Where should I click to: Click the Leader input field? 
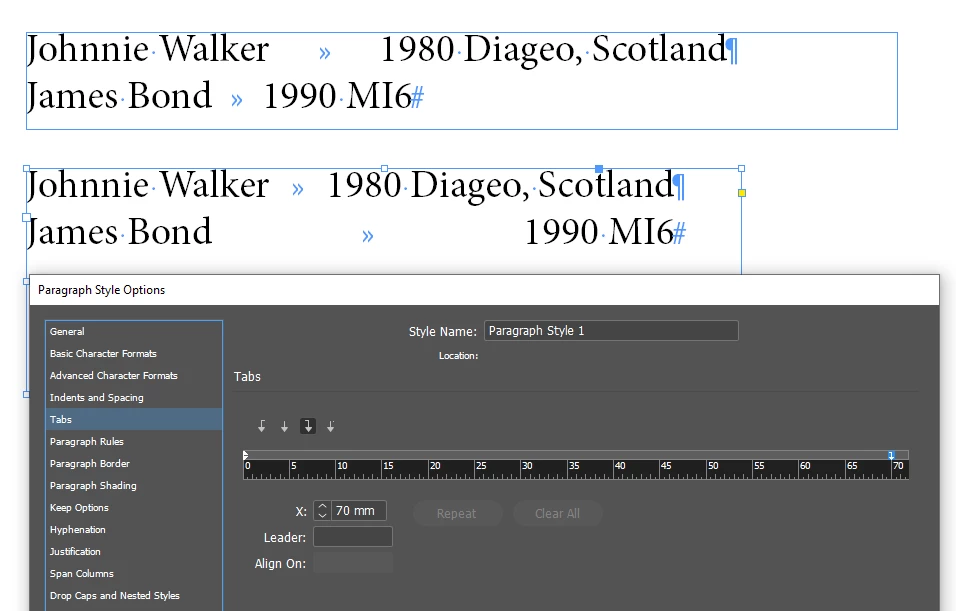click(x=352, y=537)
